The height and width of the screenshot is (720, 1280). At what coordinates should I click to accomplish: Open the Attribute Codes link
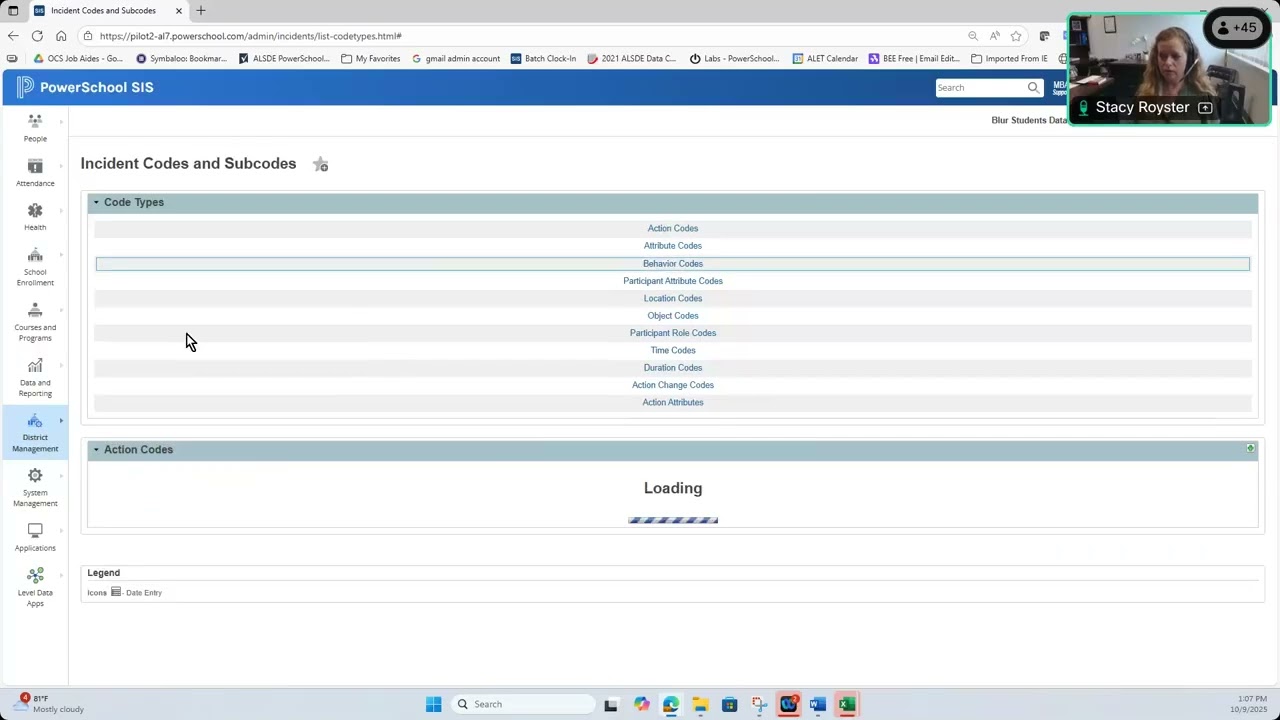tap(673, 246)
